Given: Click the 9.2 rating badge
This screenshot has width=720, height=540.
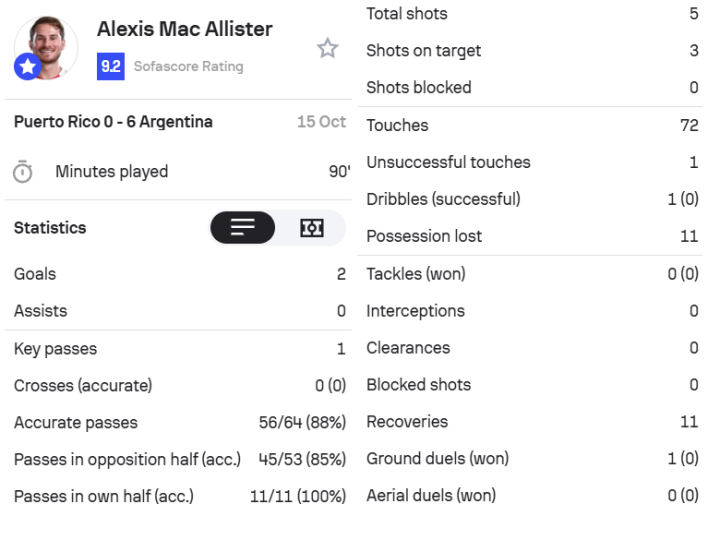Looking at the screenshot, I should (110, 66).
